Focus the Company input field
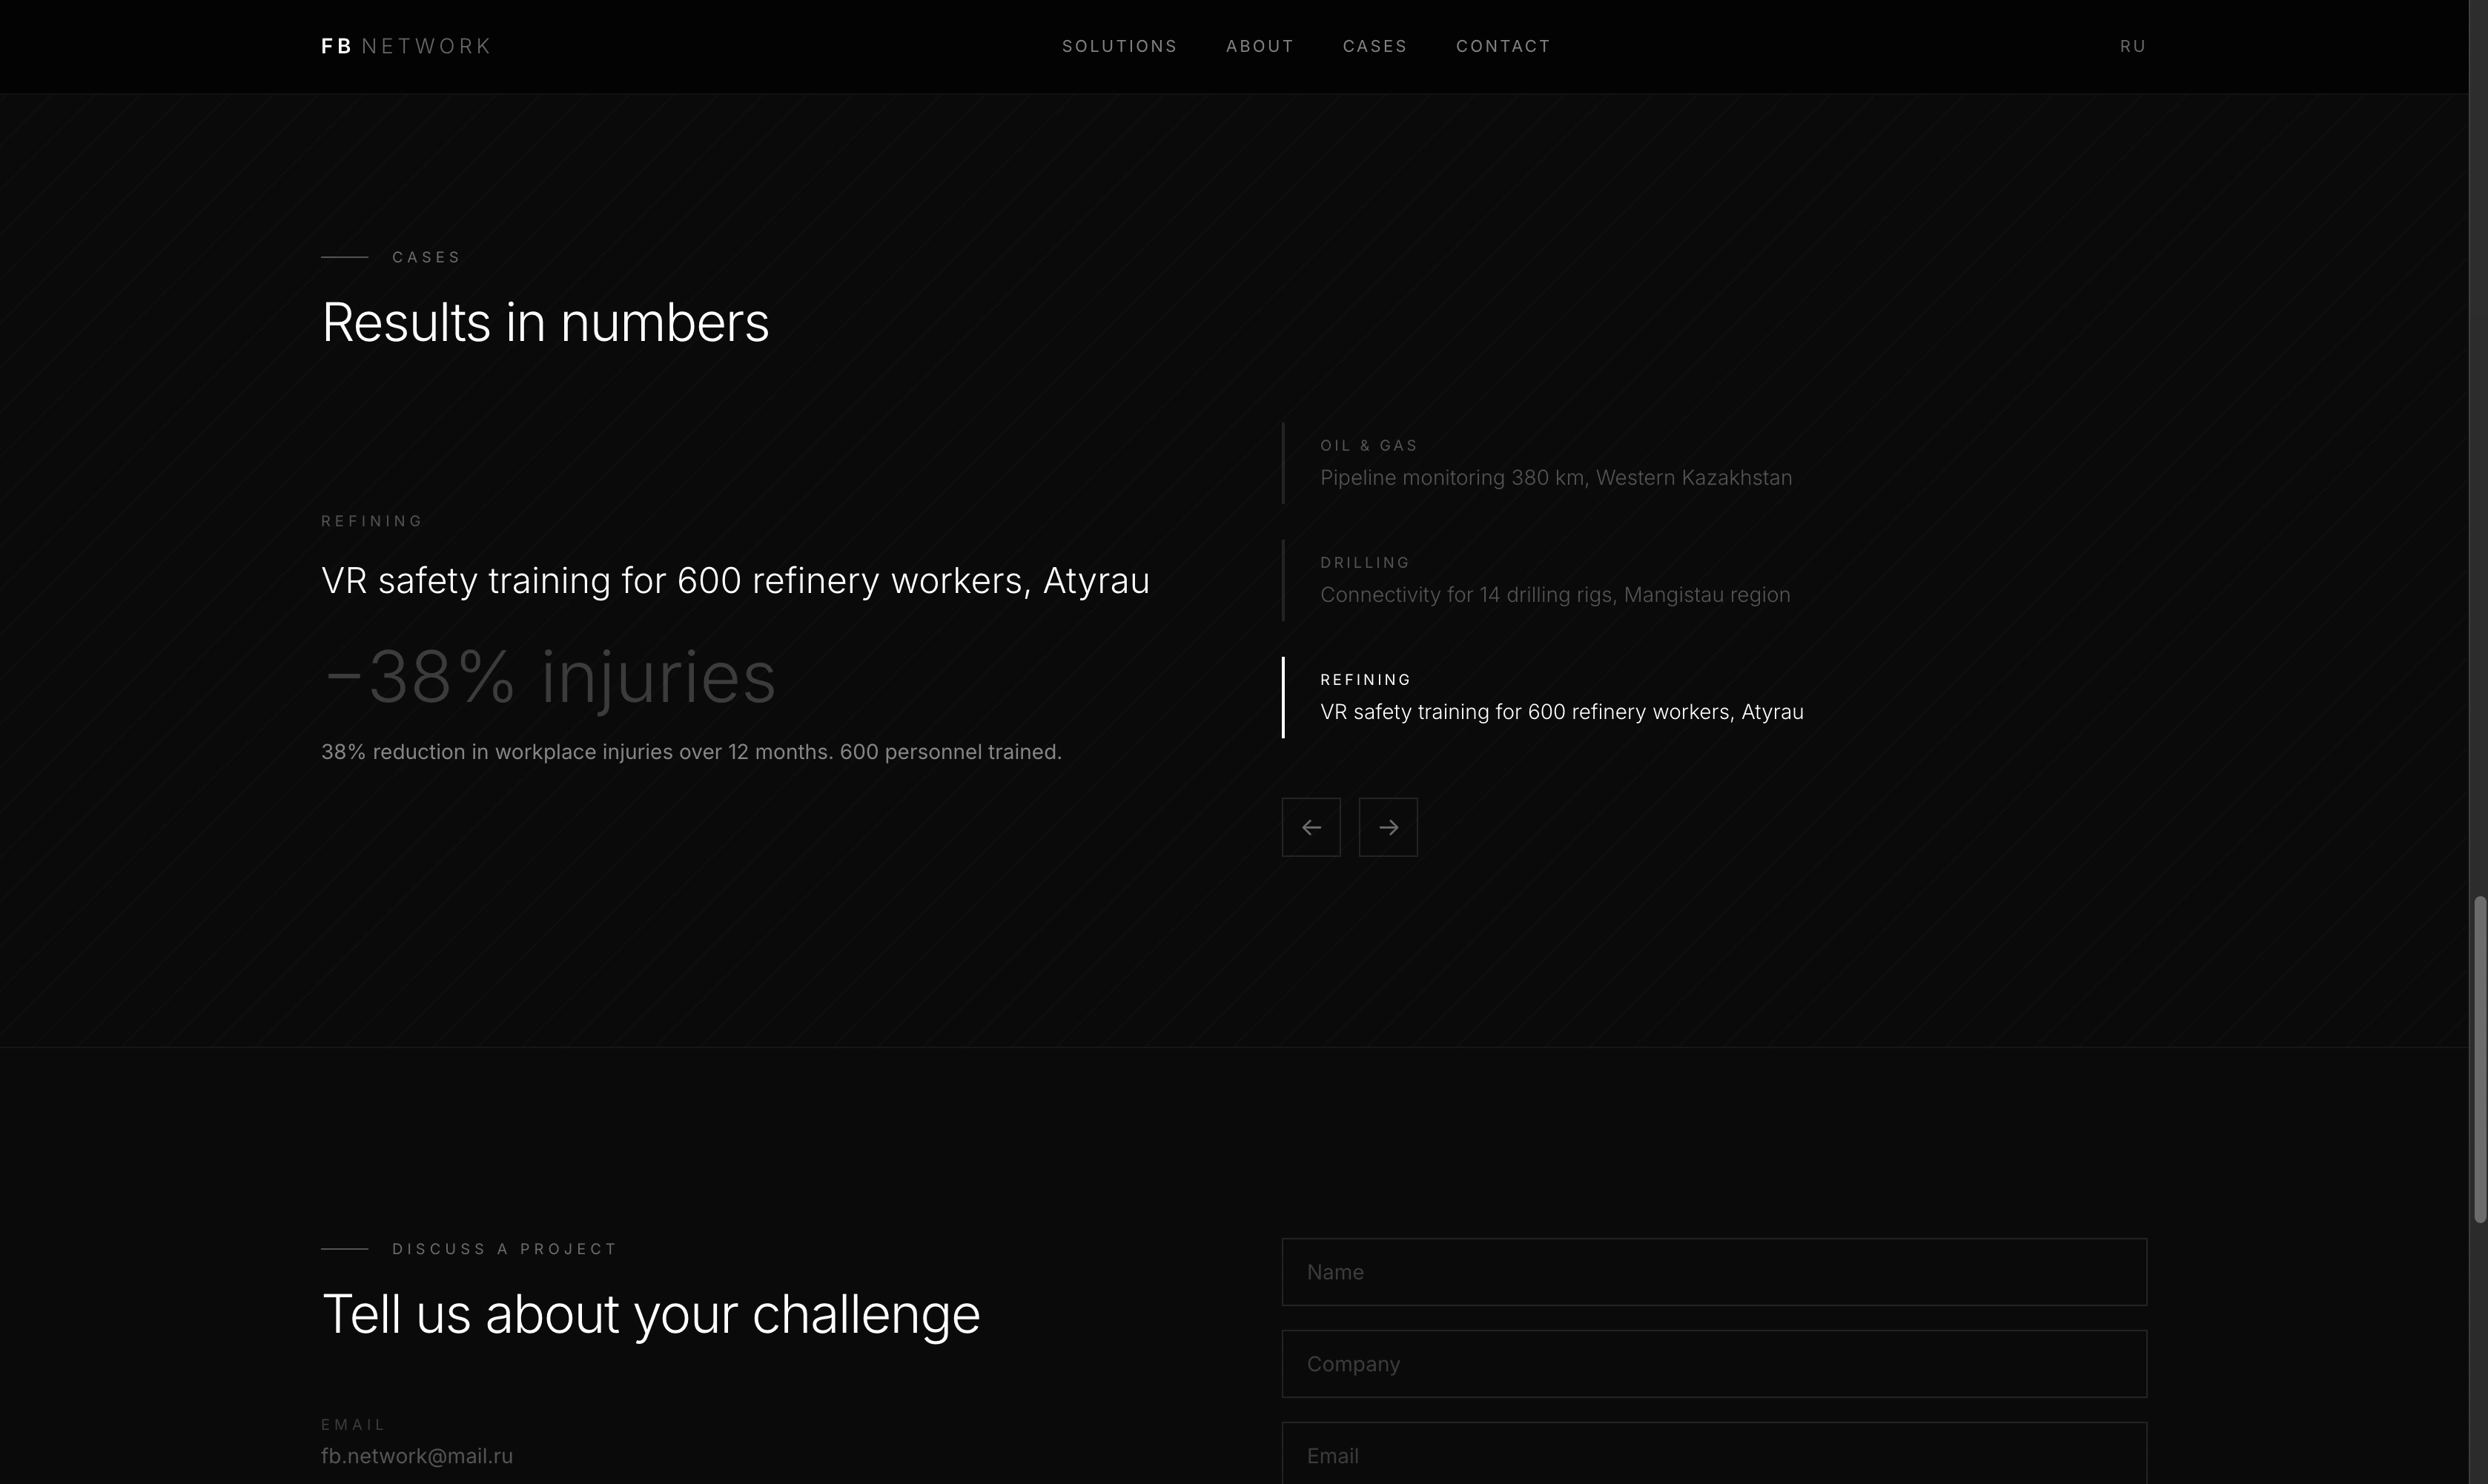The width and height of the screenshot is (2488, 1484). 1714,1364
